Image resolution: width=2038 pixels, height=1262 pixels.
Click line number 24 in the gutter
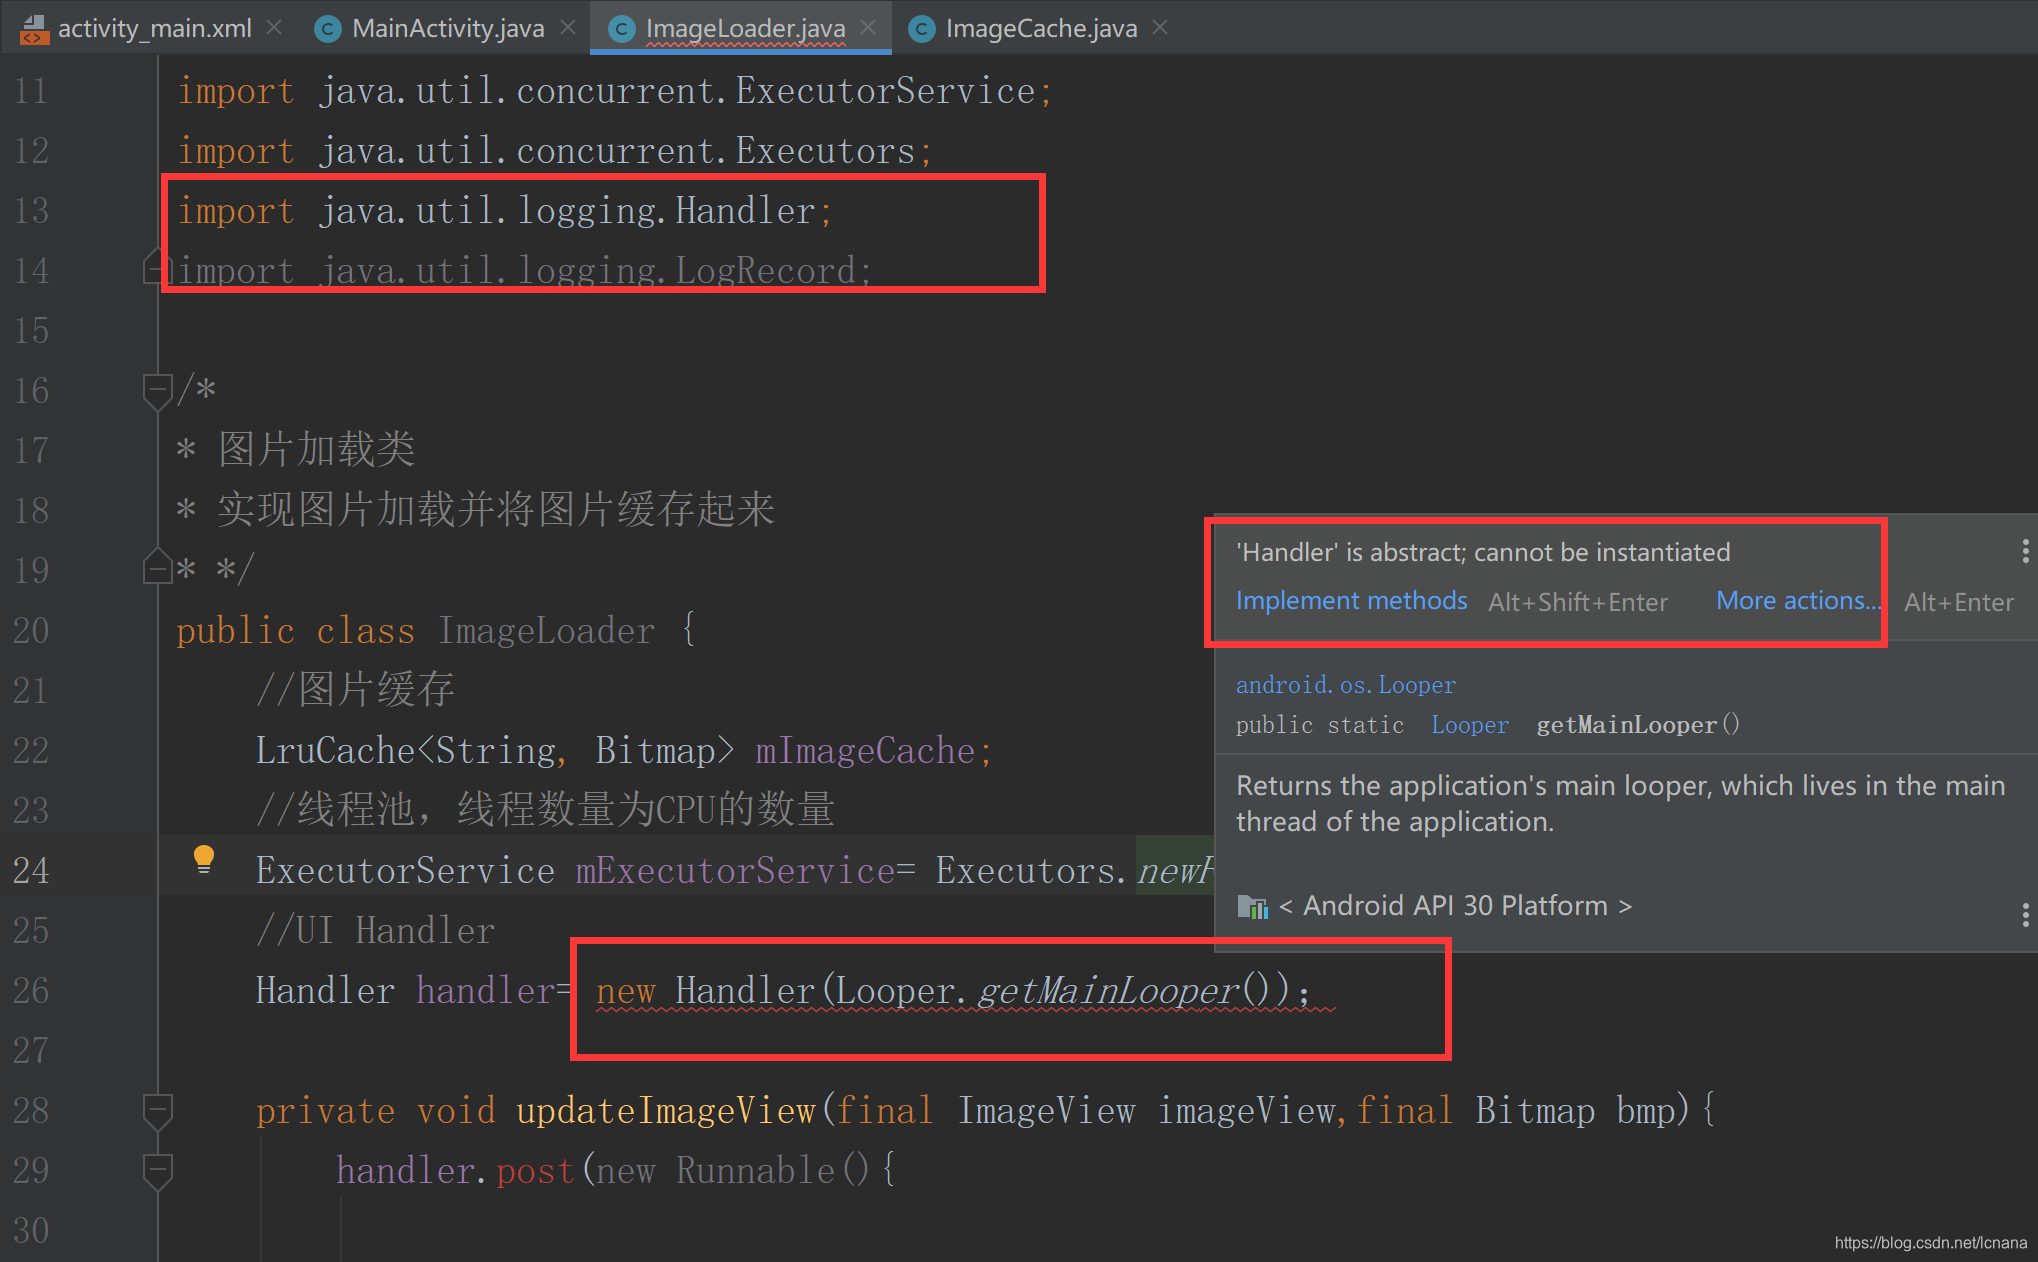pyautogui.click(x=31, y=870)
